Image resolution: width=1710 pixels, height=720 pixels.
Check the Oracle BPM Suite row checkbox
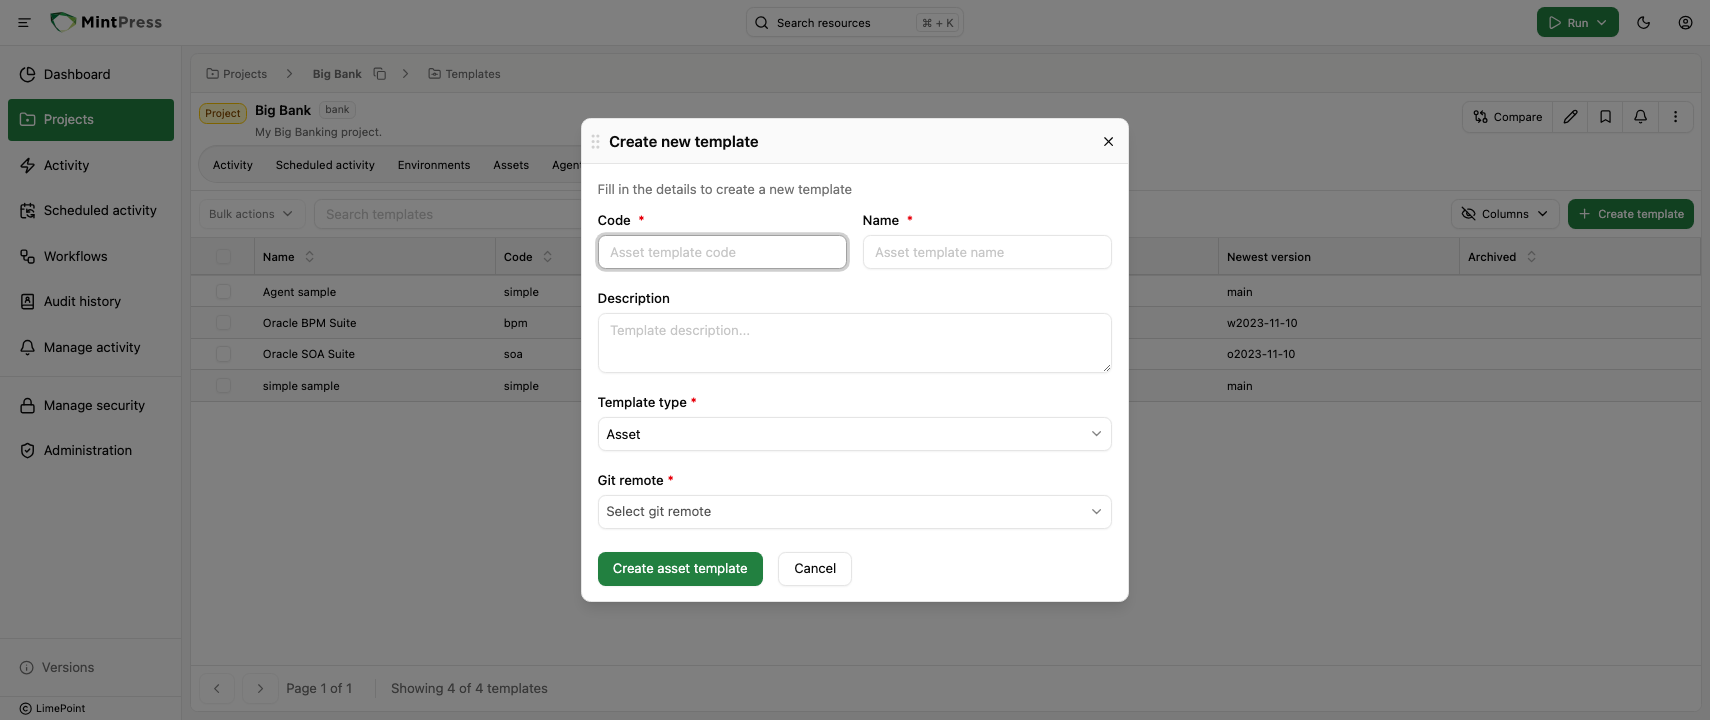coord(223,323)
